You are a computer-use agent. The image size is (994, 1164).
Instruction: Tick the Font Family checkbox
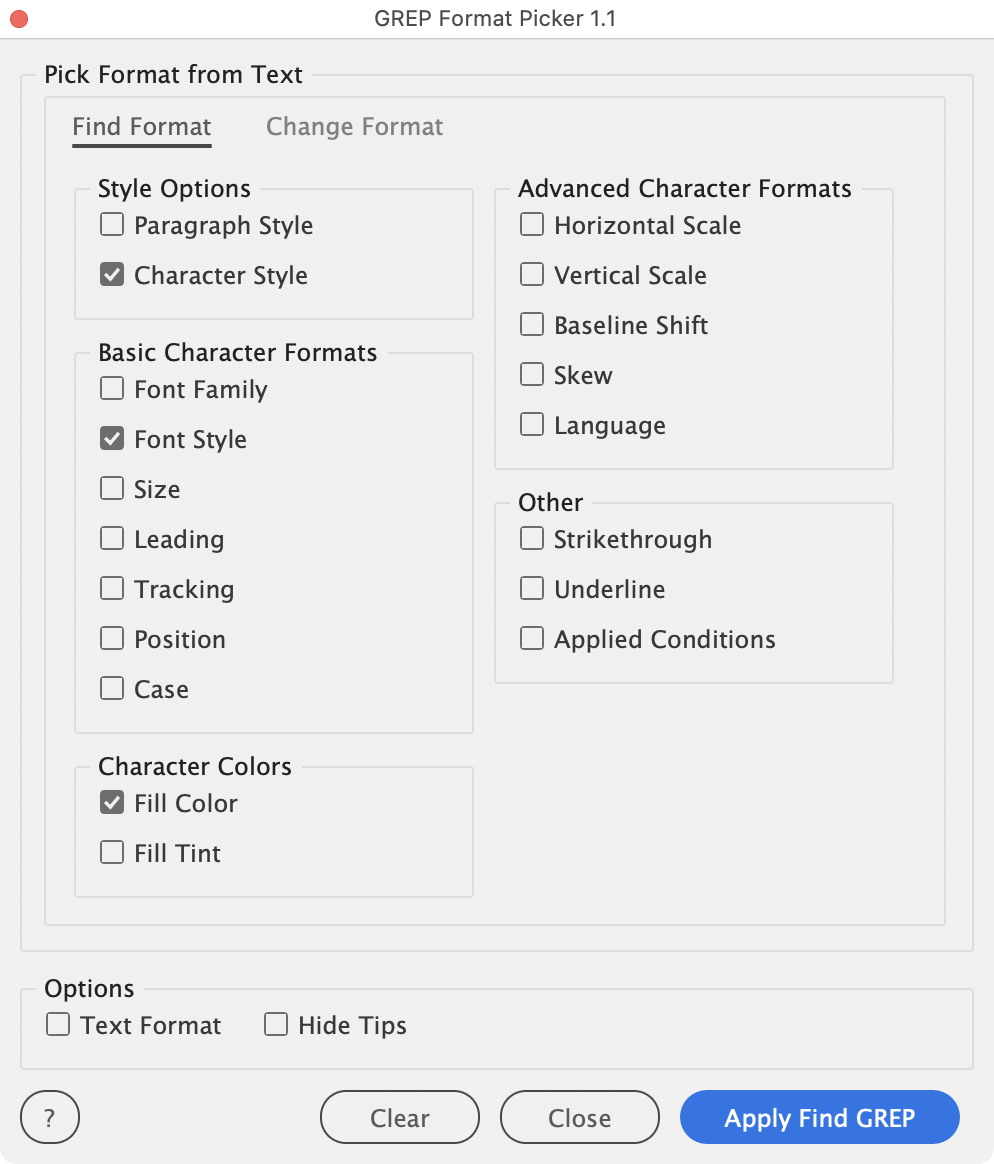(x=112, y=389)
